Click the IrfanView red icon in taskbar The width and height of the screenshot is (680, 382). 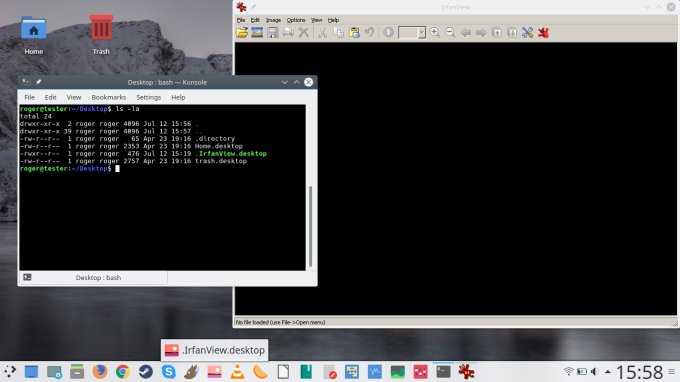click(x=466, y=372)
